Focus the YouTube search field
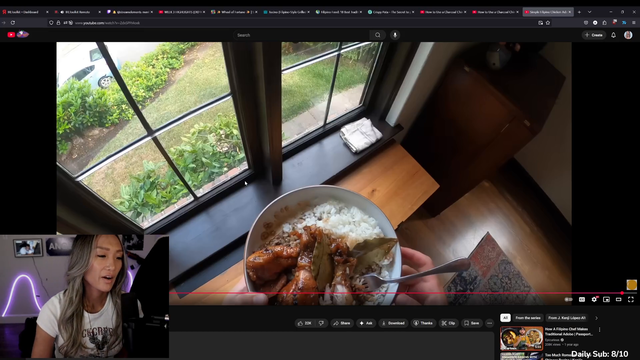 (301, 35)
